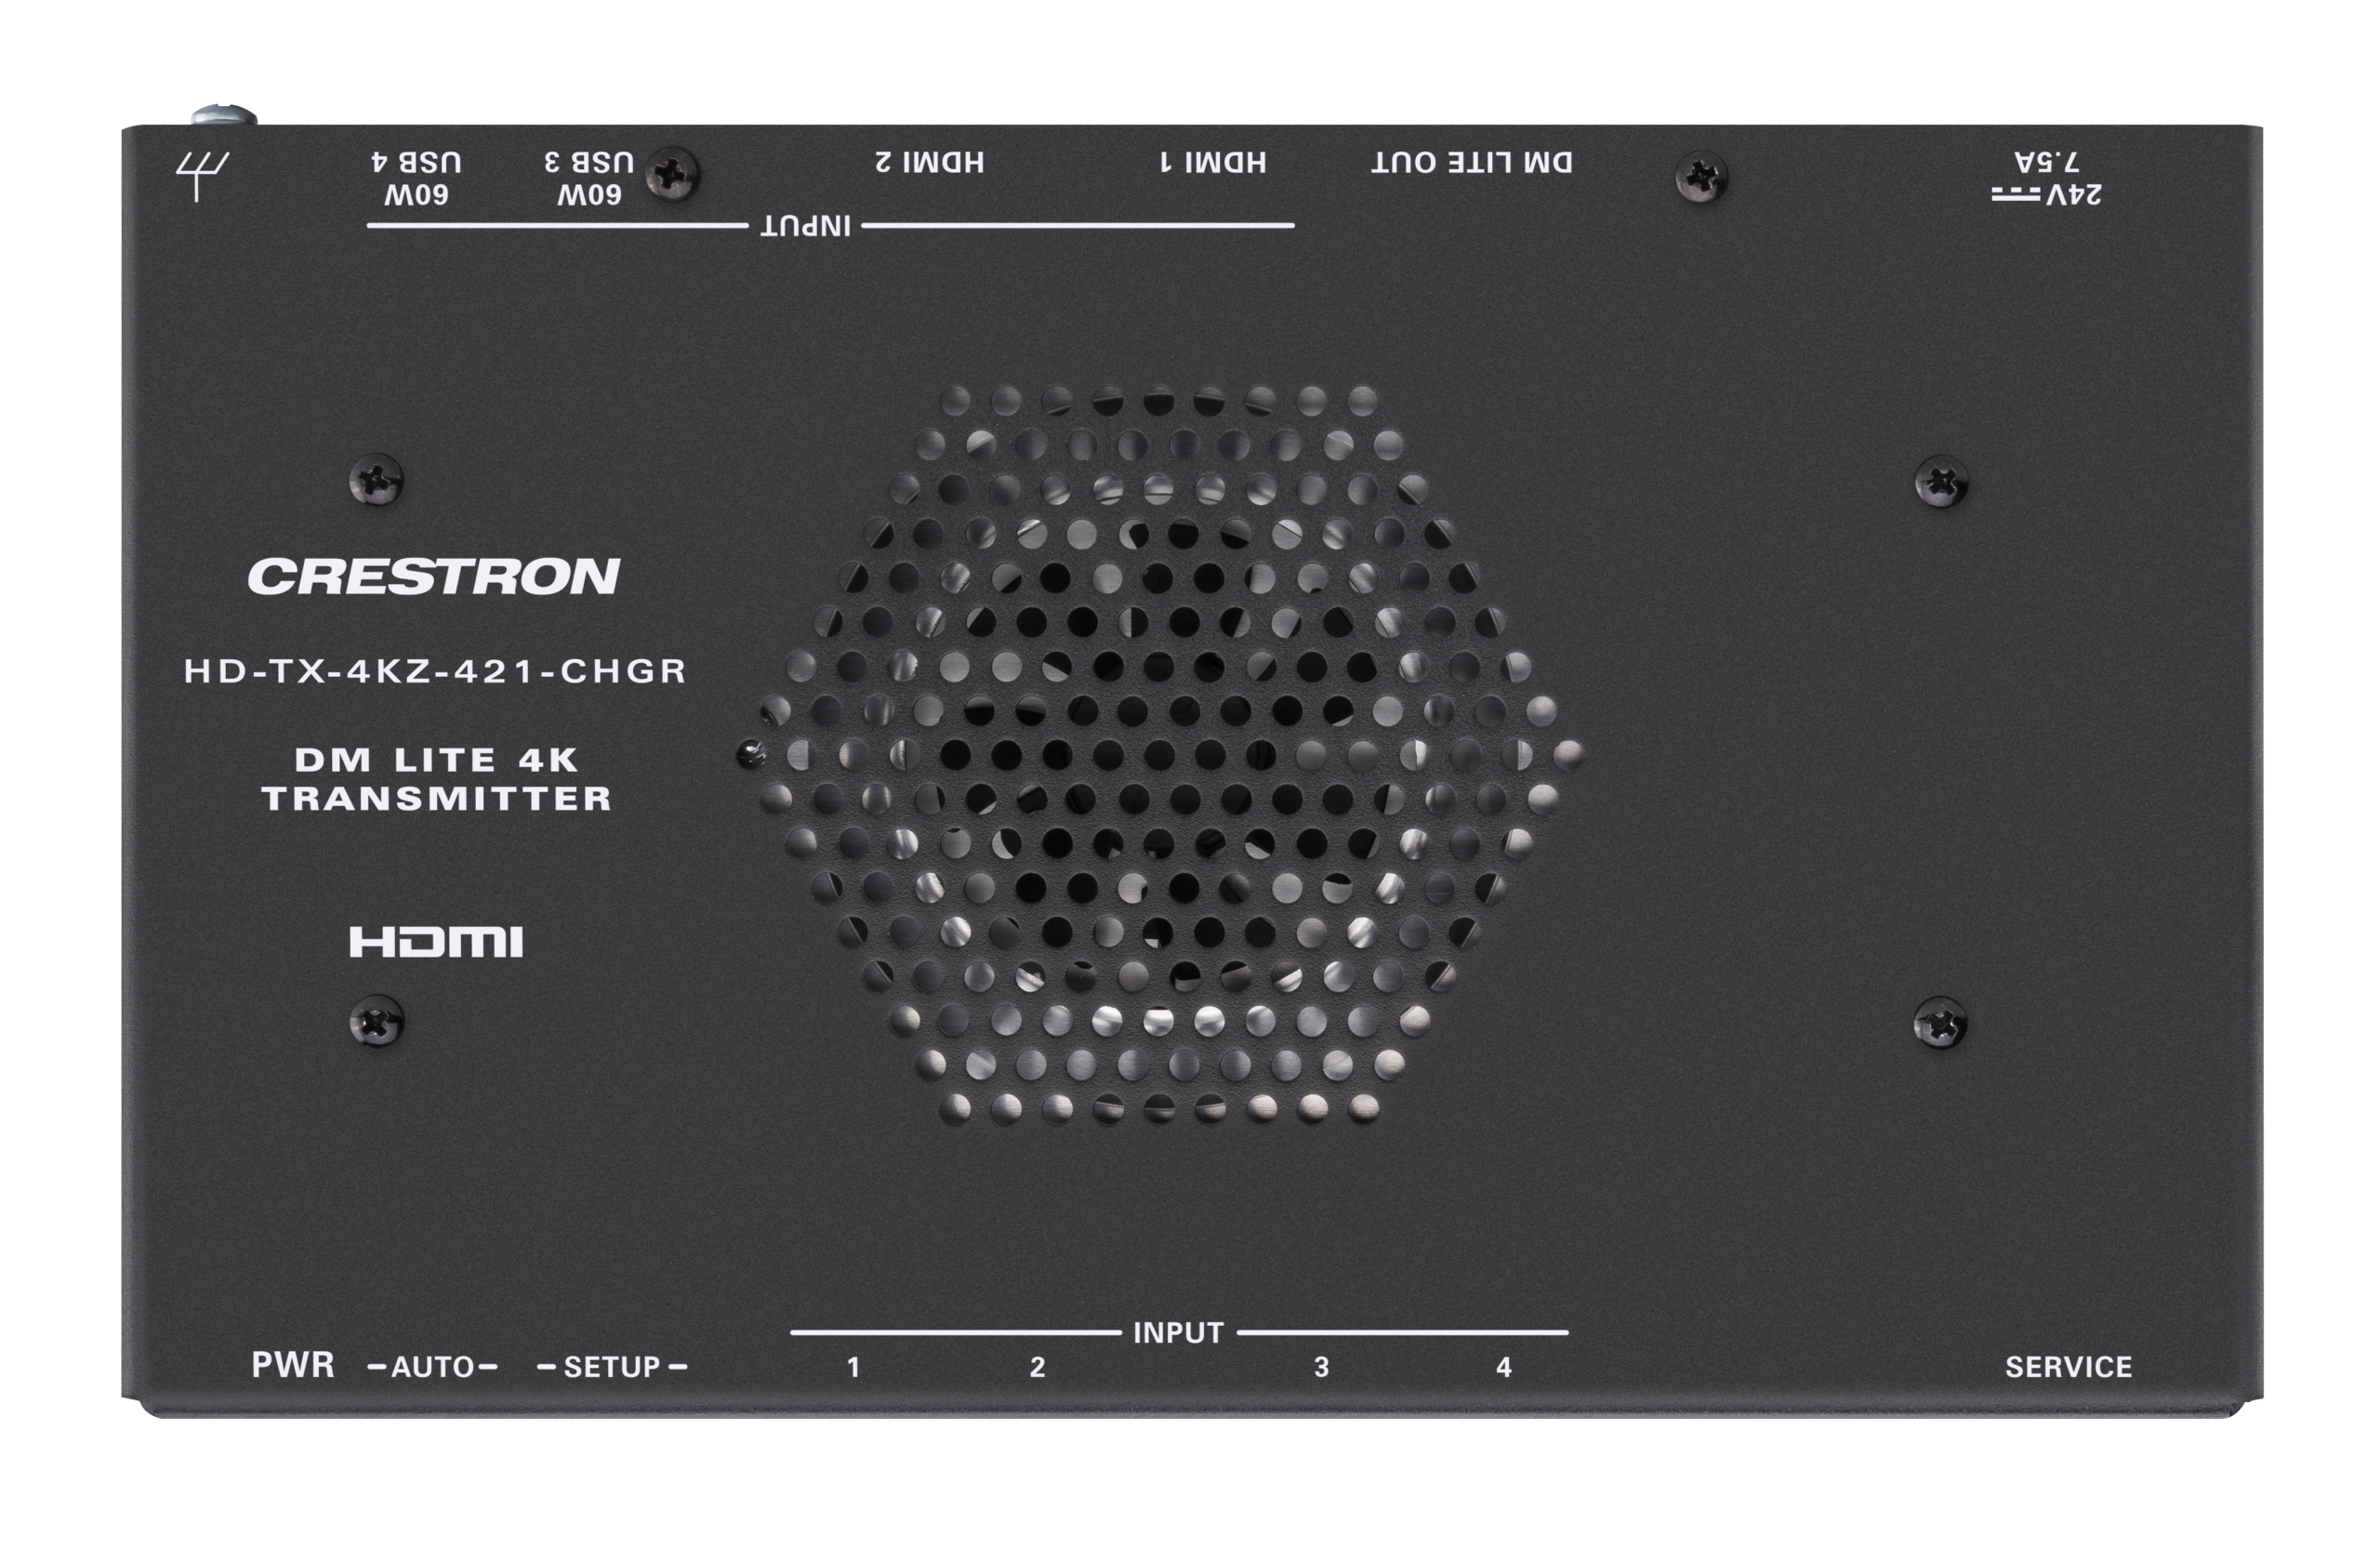2380x1549 pixels.
Task: Click the upside-down INPUT heading at top
Action: [x=806, y=227]
